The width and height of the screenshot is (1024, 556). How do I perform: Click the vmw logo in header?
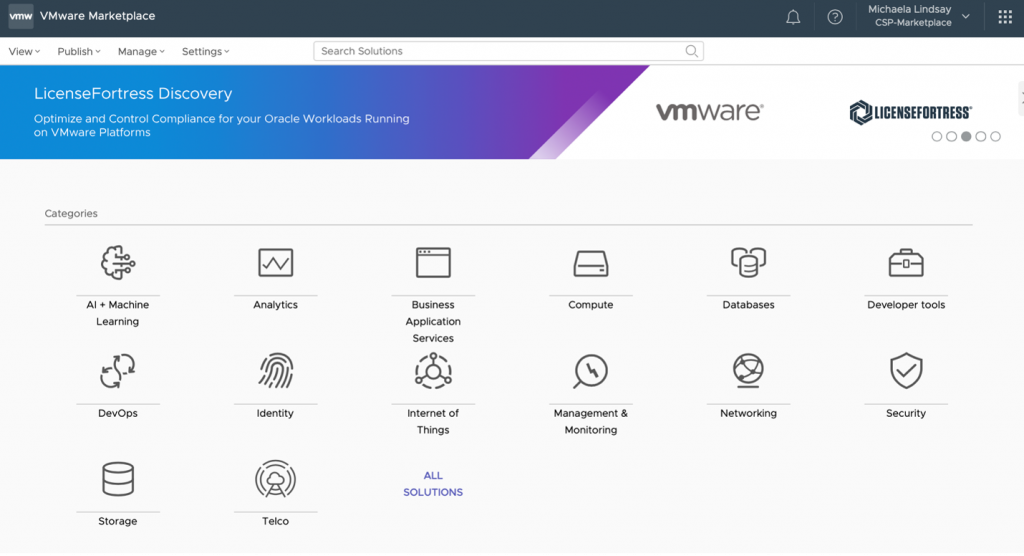(x=21, y=16)
